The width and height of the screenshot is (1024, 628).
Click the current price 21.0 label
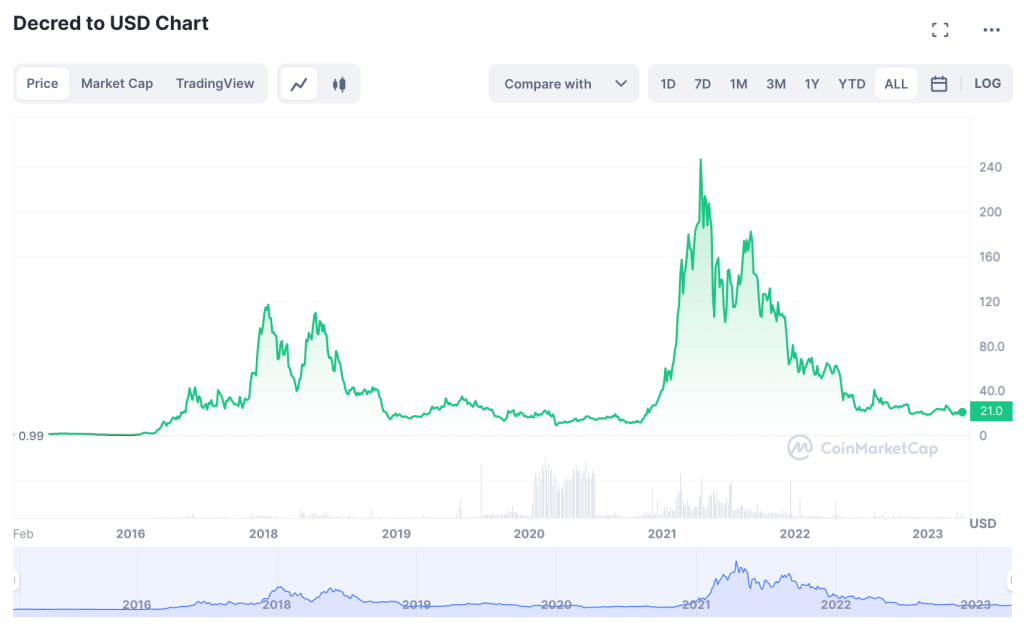click(991, 411)
